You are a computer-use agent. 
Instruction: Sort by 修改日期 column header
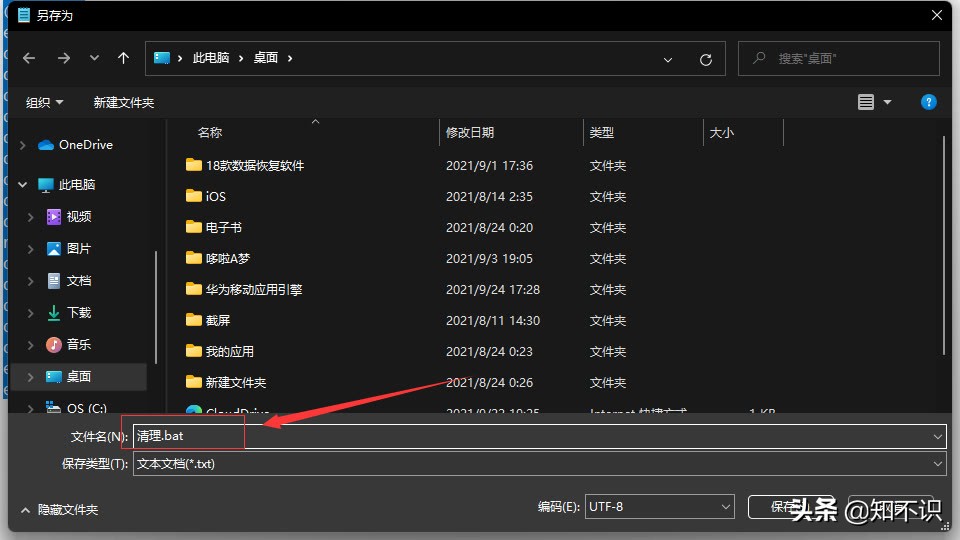(x=470, y=133)
